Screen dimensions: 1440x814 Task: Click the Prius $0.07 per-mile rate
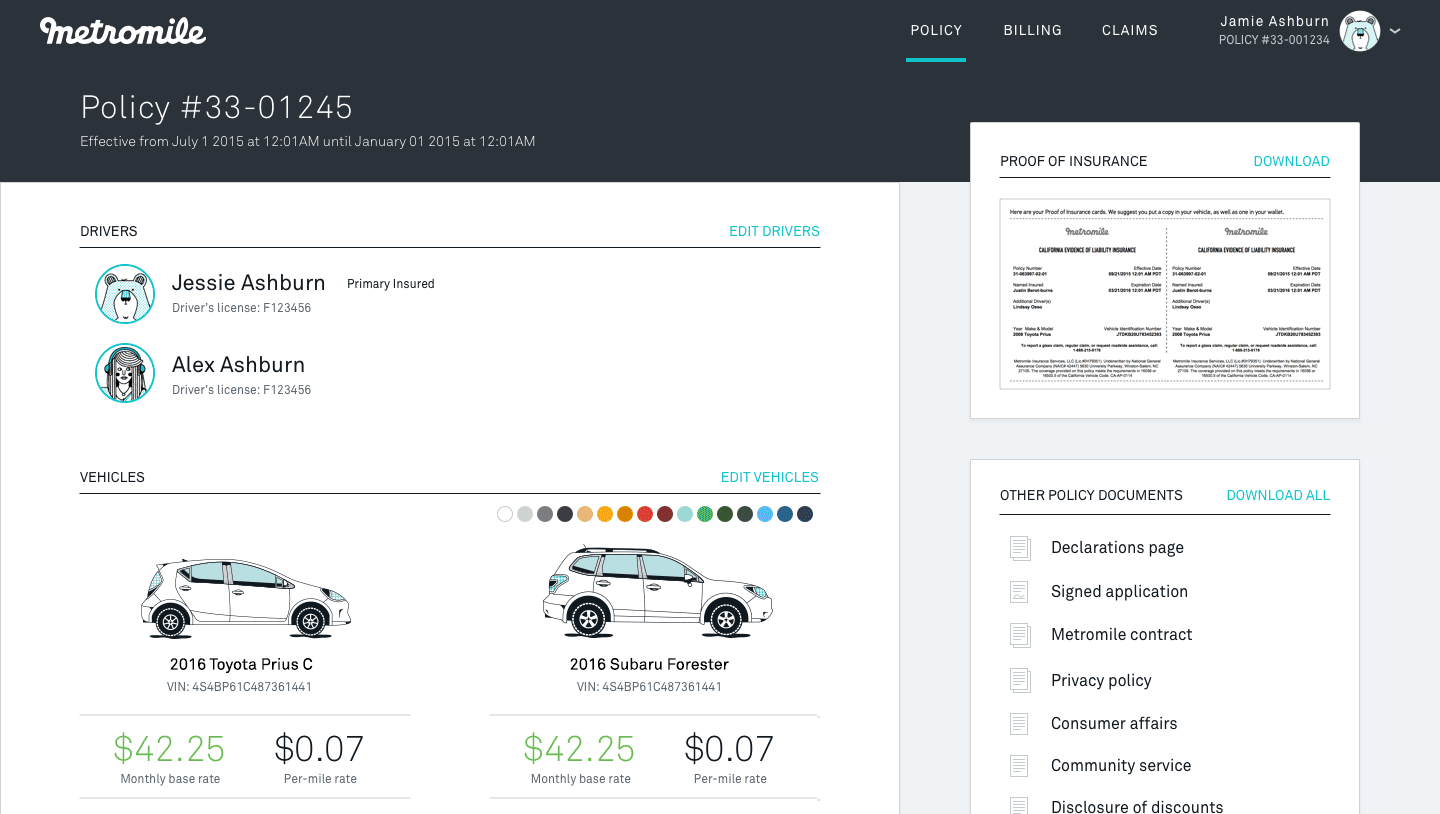pos(319,748)
